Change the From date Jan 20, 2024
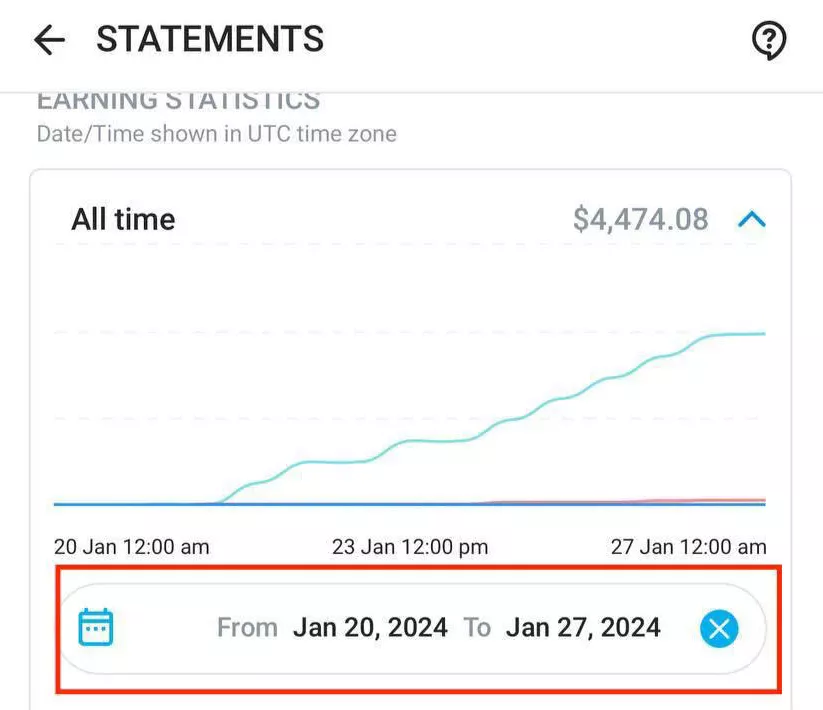This screenshot has height=710, width=823. [371, 628]
